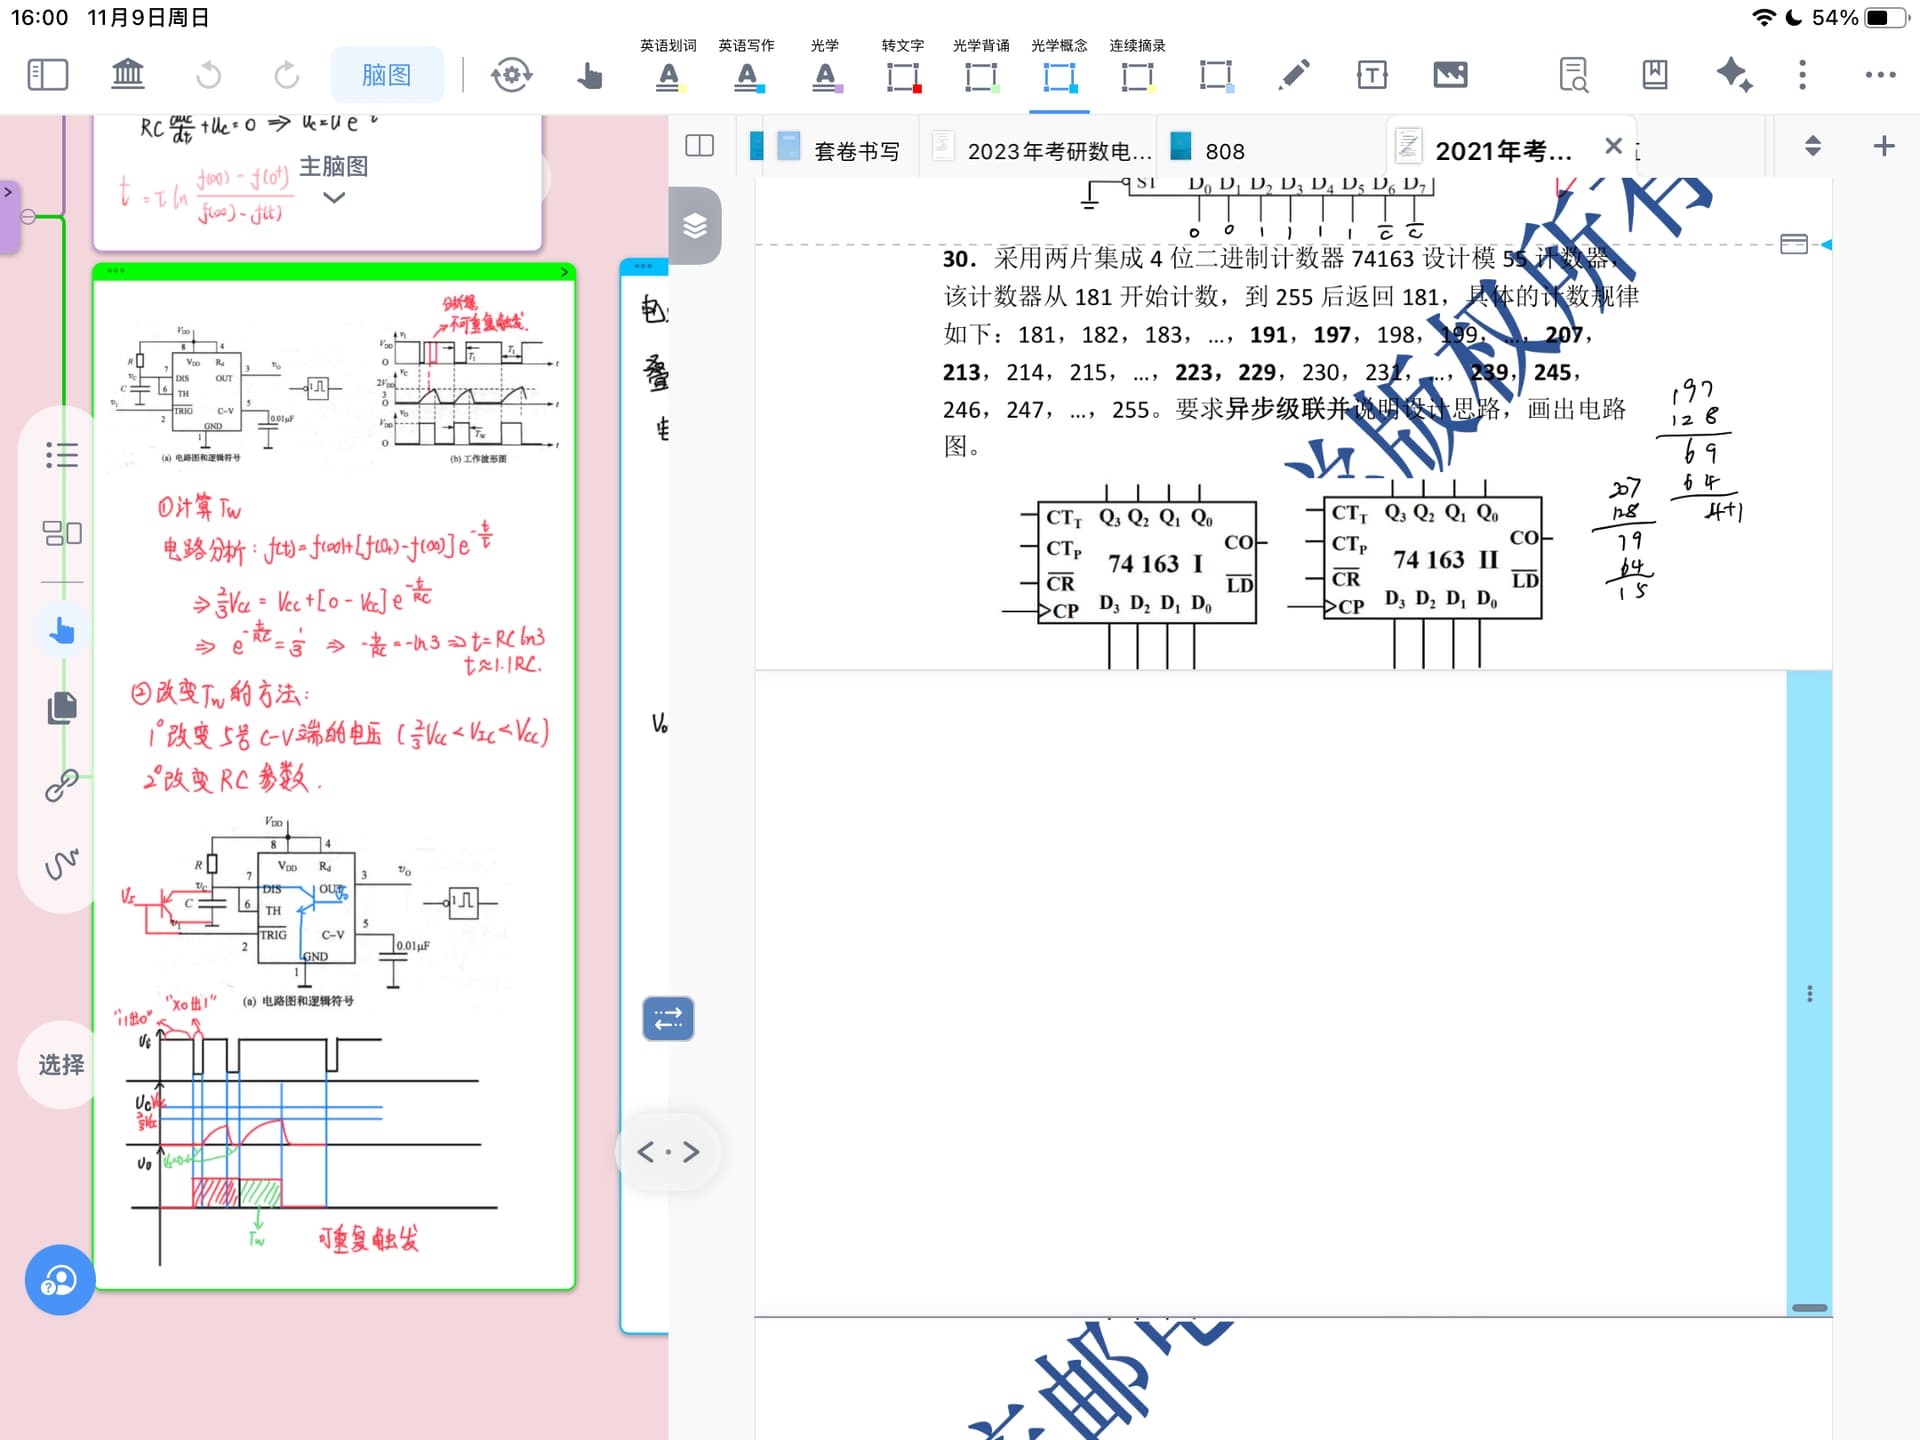Open the AI sparkle assistant
The image size is (1920, 1440).
[x=1733, y=75]
